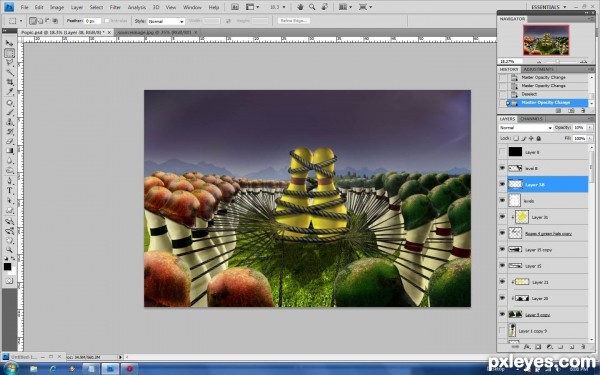This screenshot has width=600, height=375.
Task: Select the Crop tool
Action: (x=9, y=82)
